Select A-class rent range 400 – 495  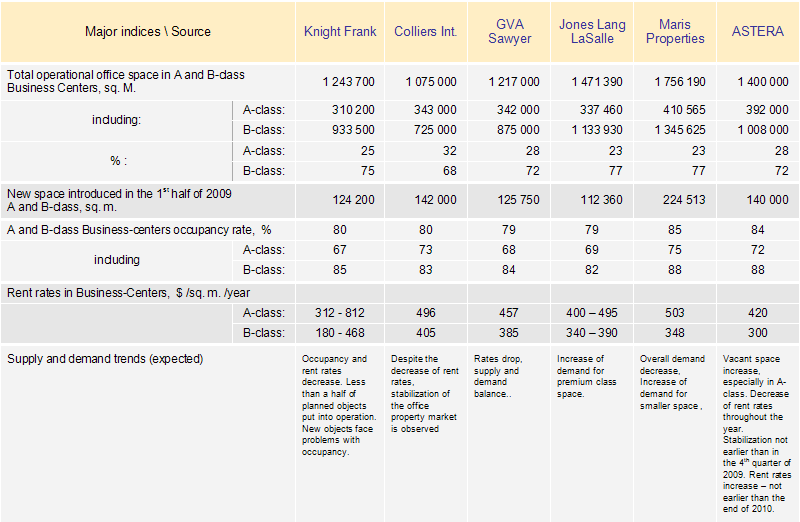click(592, 313)
